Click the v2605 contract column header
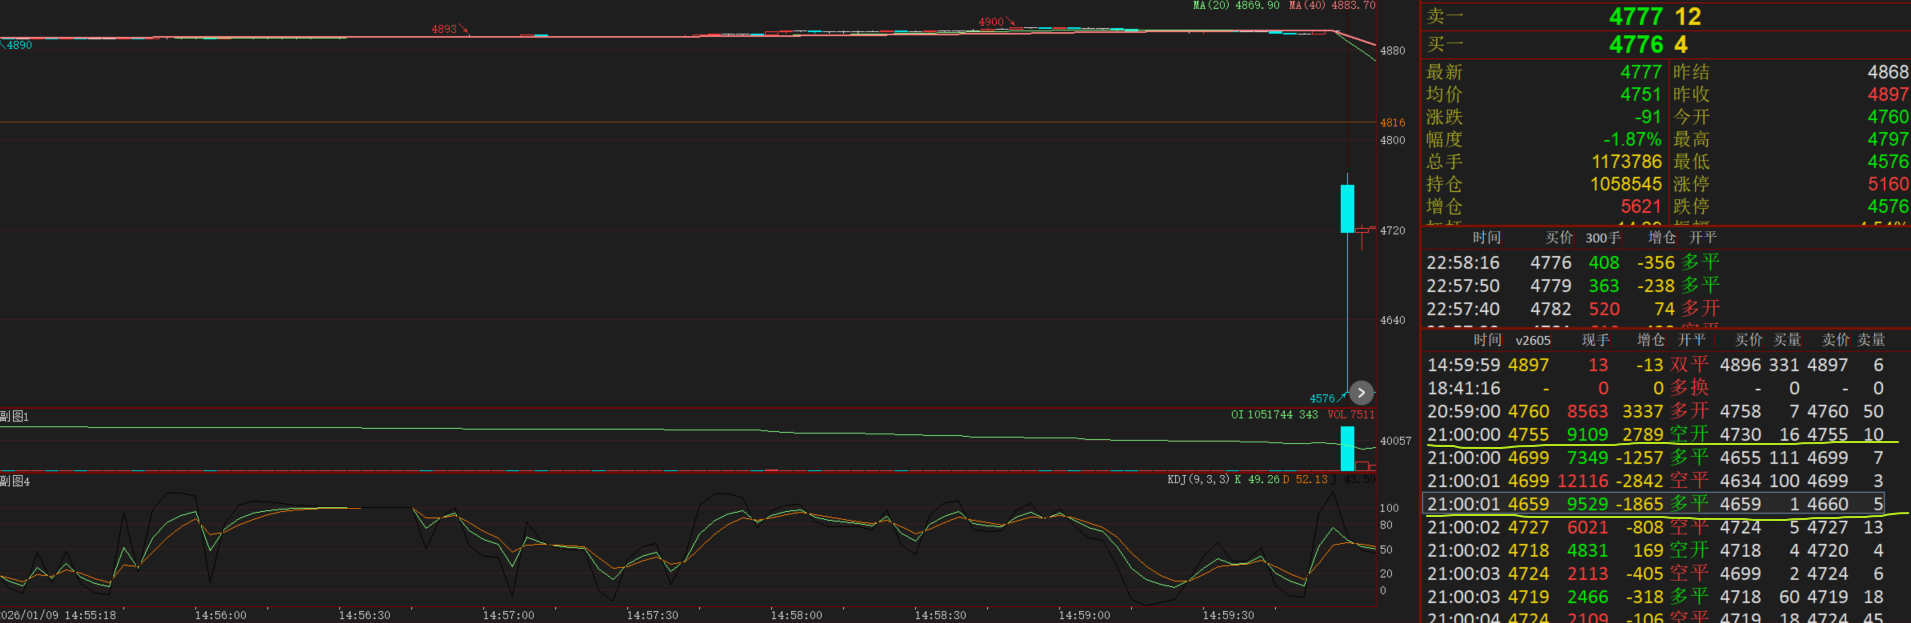Screen dimensions: 1911x623 coord(1533,341)
